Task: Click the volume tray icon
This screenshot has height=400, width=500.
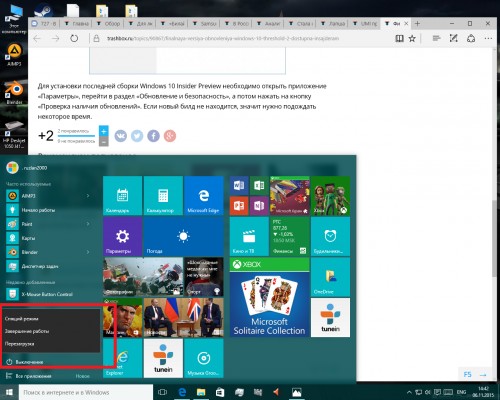Action: point(427,392)
